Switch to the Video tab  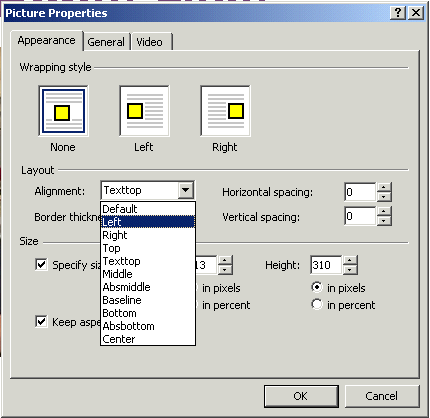tap(149, 42)
